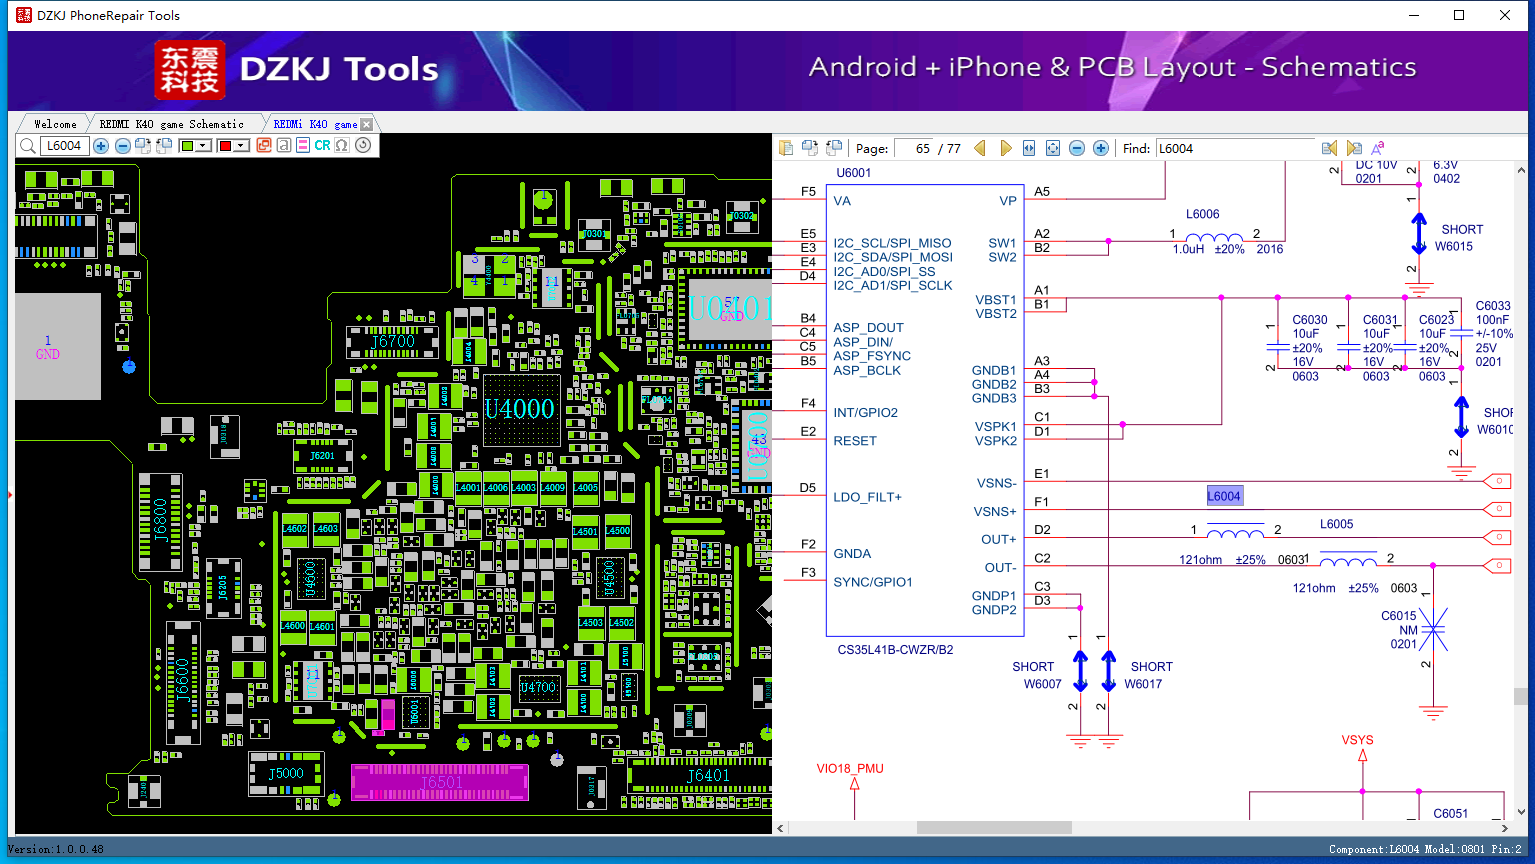This screenshot has width=1535, height=864.
Task: Click the DZKJ red logo in the banner
Action: [x=190, y=69]
